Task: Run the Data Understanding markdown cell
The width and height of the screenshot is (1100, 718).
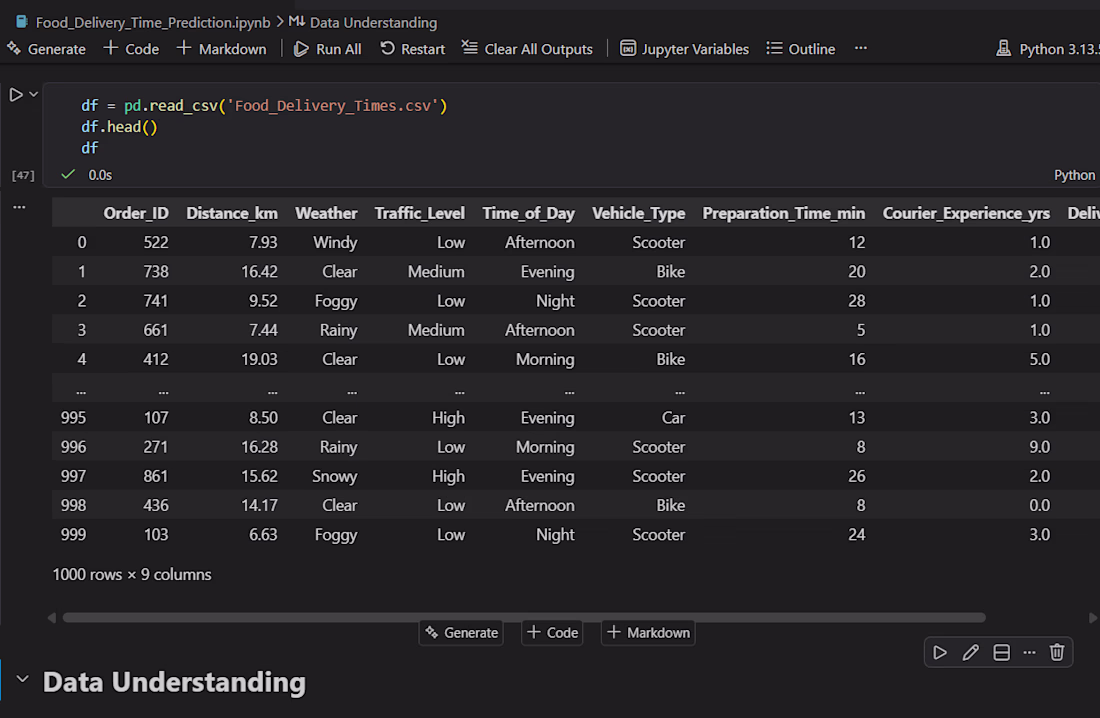Action: (940, 653)
